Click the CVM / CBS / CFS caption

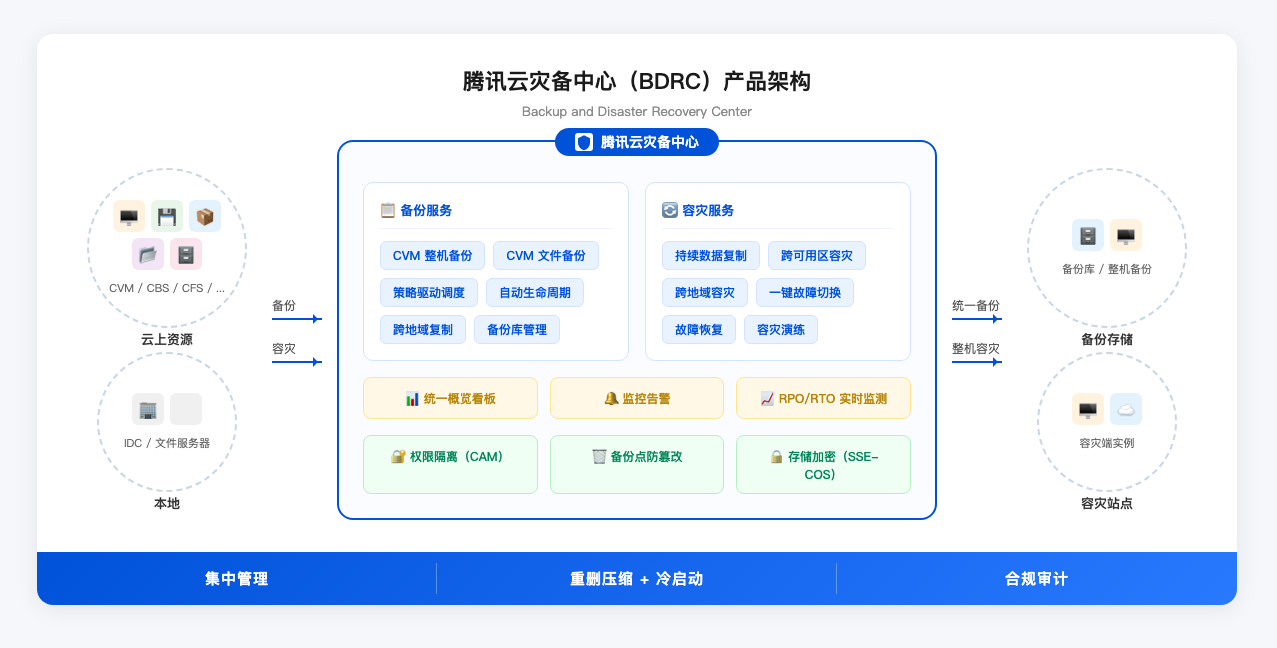(x=167, y=288)
